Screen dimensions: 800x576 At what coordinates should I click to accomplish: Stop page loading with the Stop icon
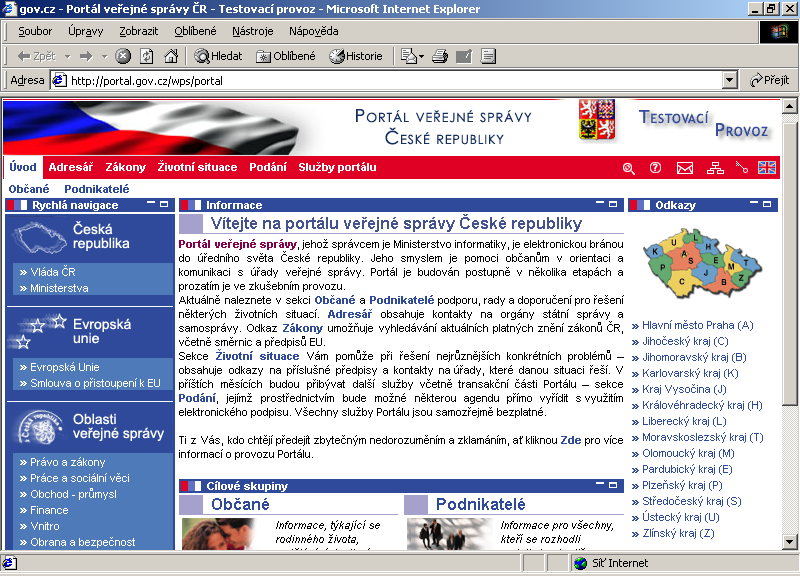pos(122,56)
